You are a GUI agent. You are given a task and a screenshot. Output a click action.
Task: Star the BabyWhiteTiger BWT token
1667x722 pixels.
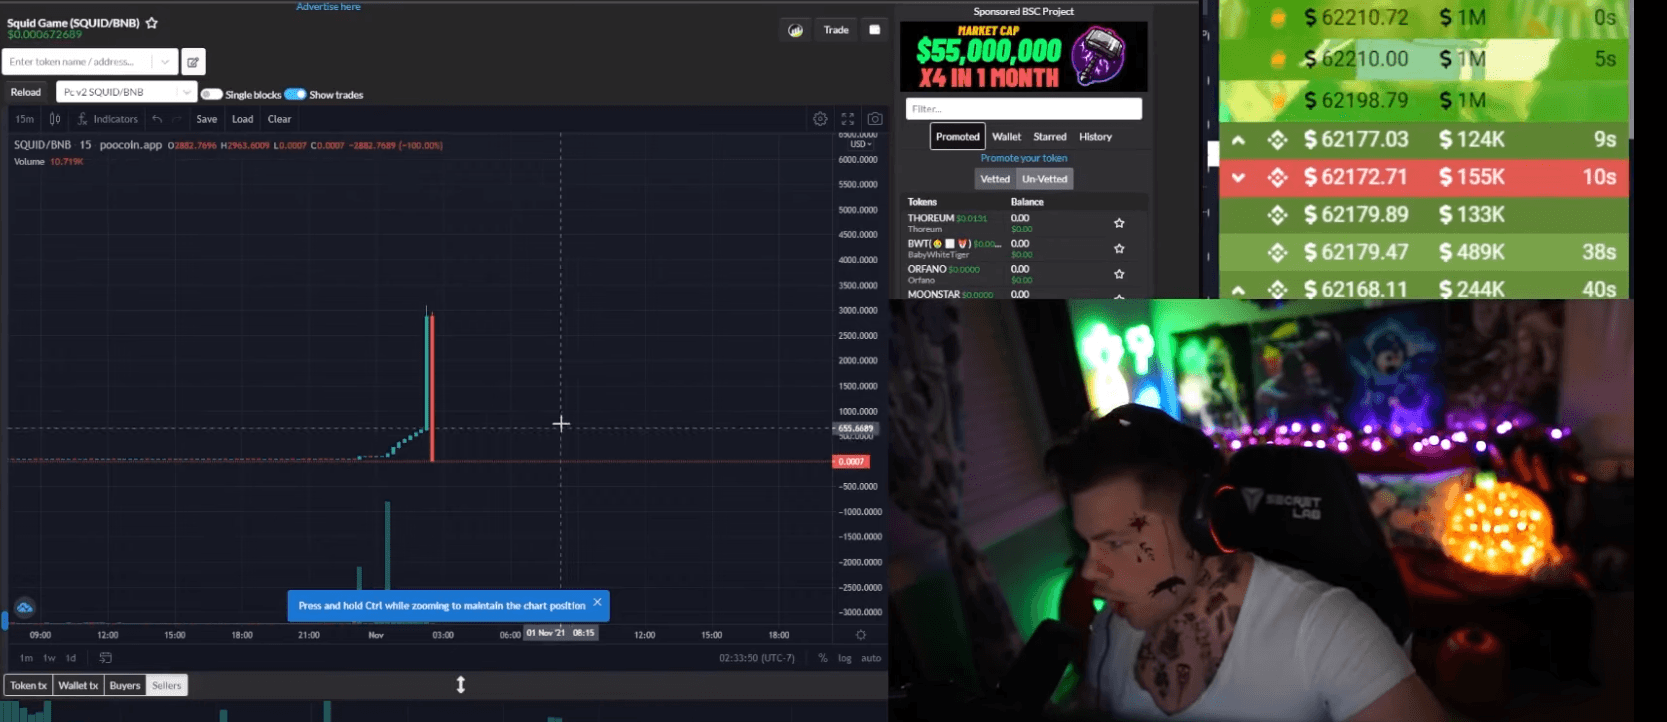(x=1119, y=248)
